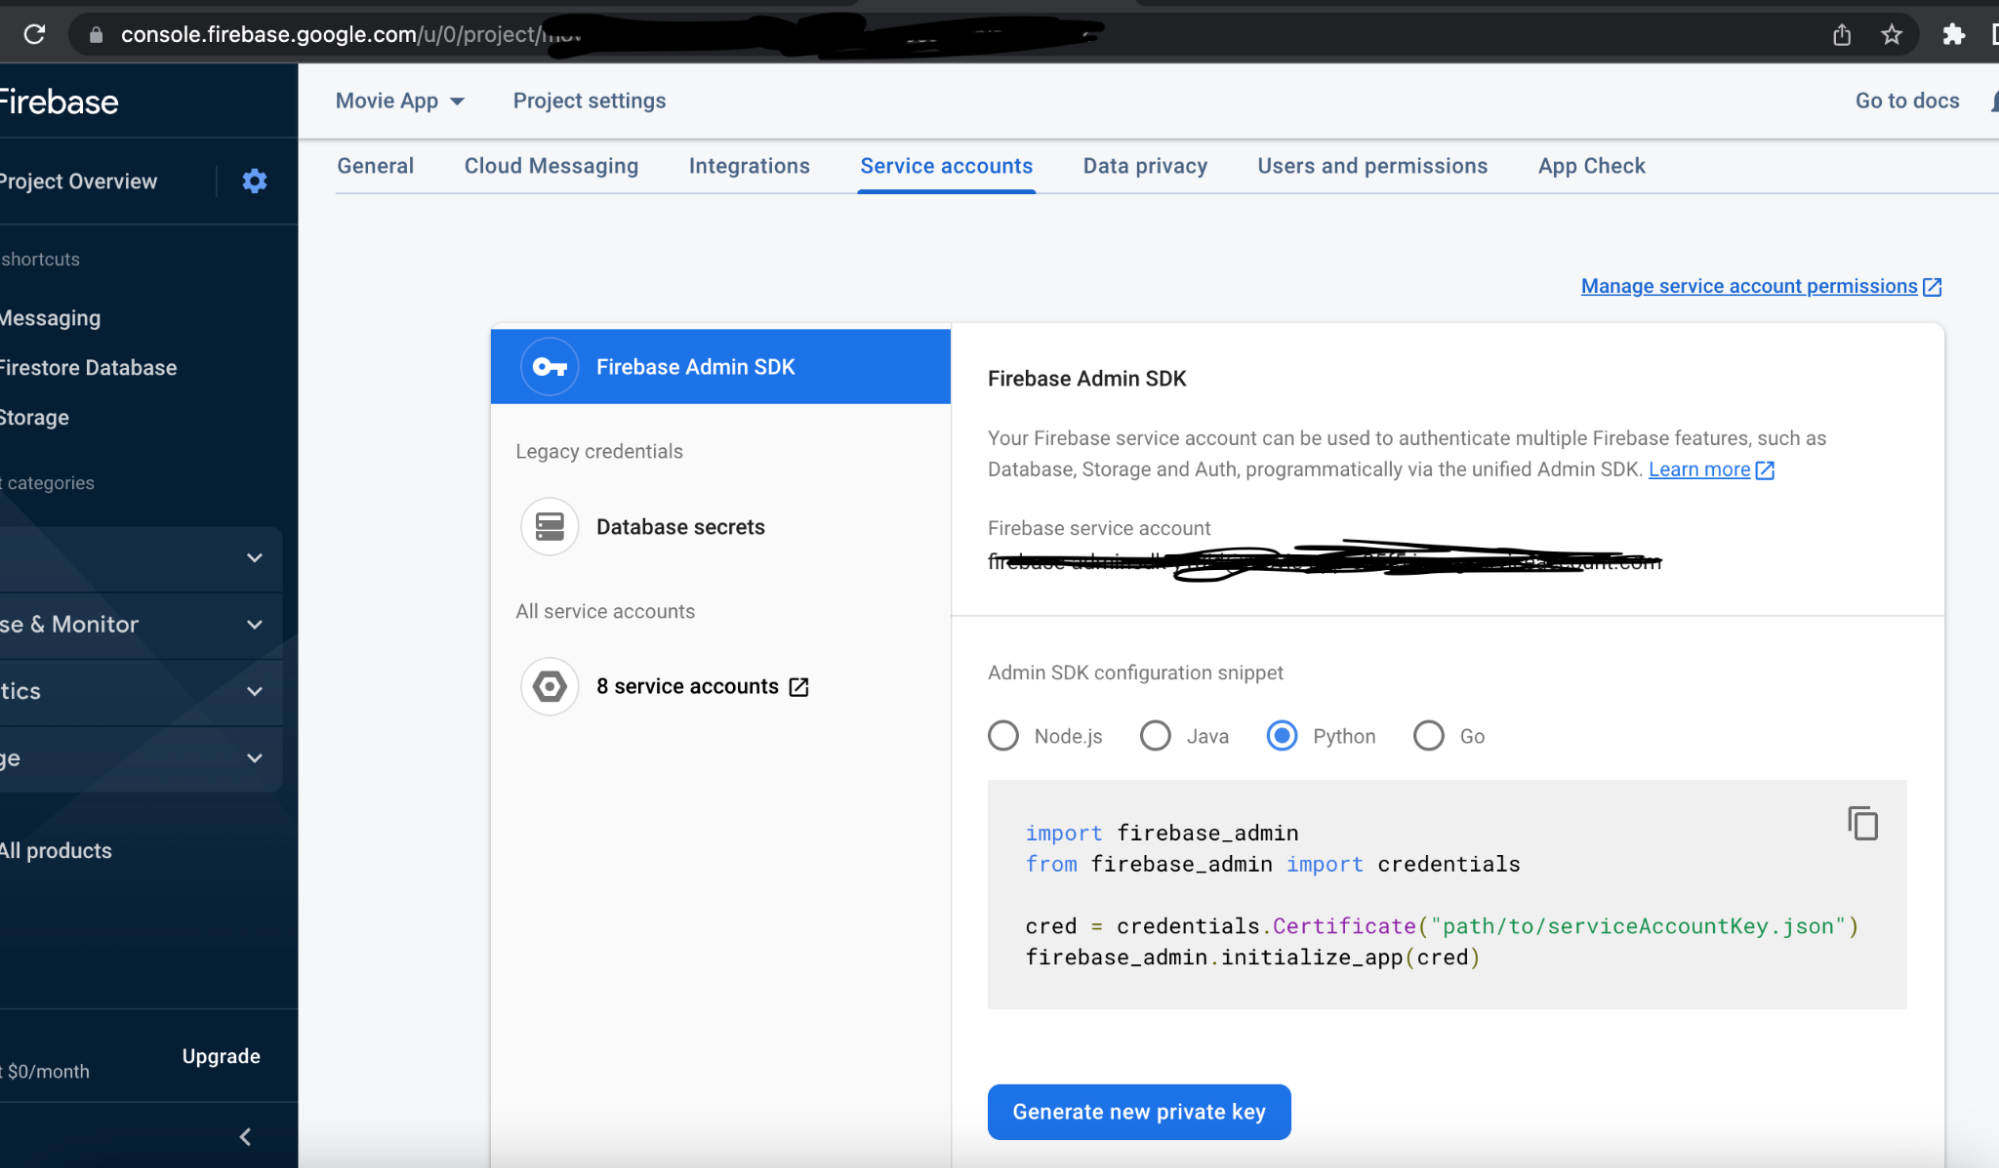1999x1169 pixels.
Task: Open the Data privacy tab
Action: point(1145,166)
